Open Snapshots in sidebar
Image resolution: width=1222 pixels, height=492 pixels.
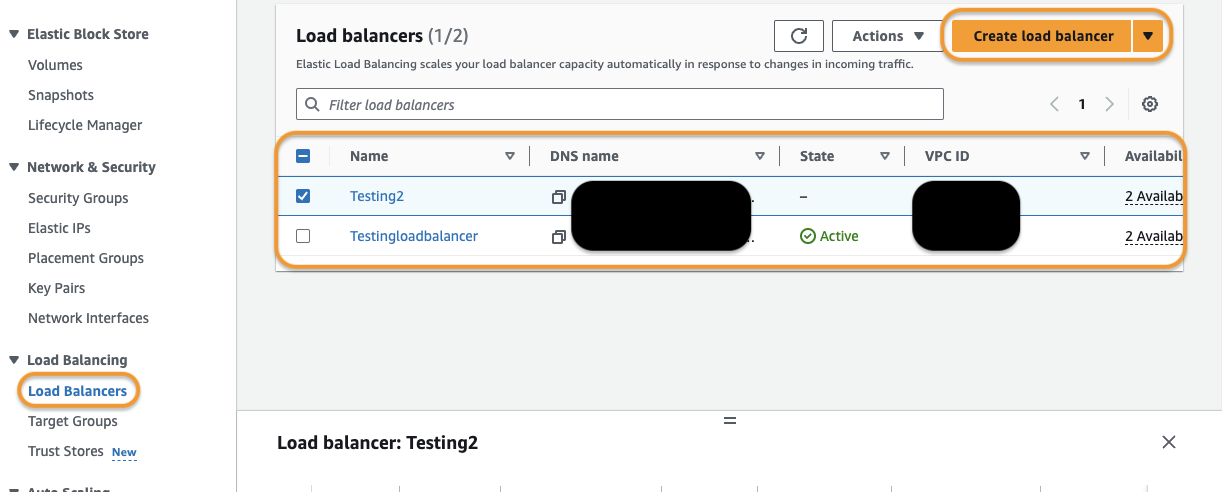(x=61, y=95)
